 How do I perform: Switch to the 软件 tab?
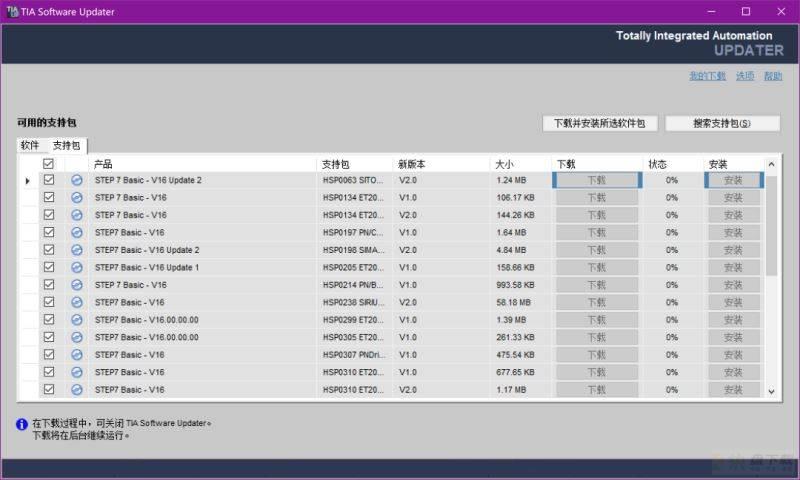30,145
